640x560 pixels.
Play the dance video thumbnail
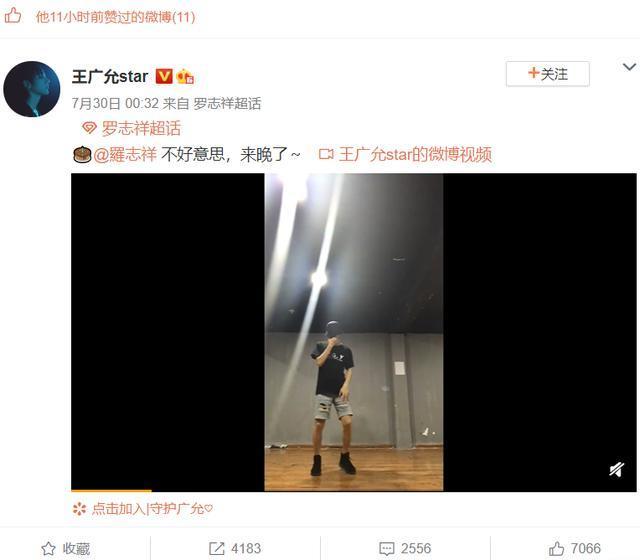coord(353,332)
